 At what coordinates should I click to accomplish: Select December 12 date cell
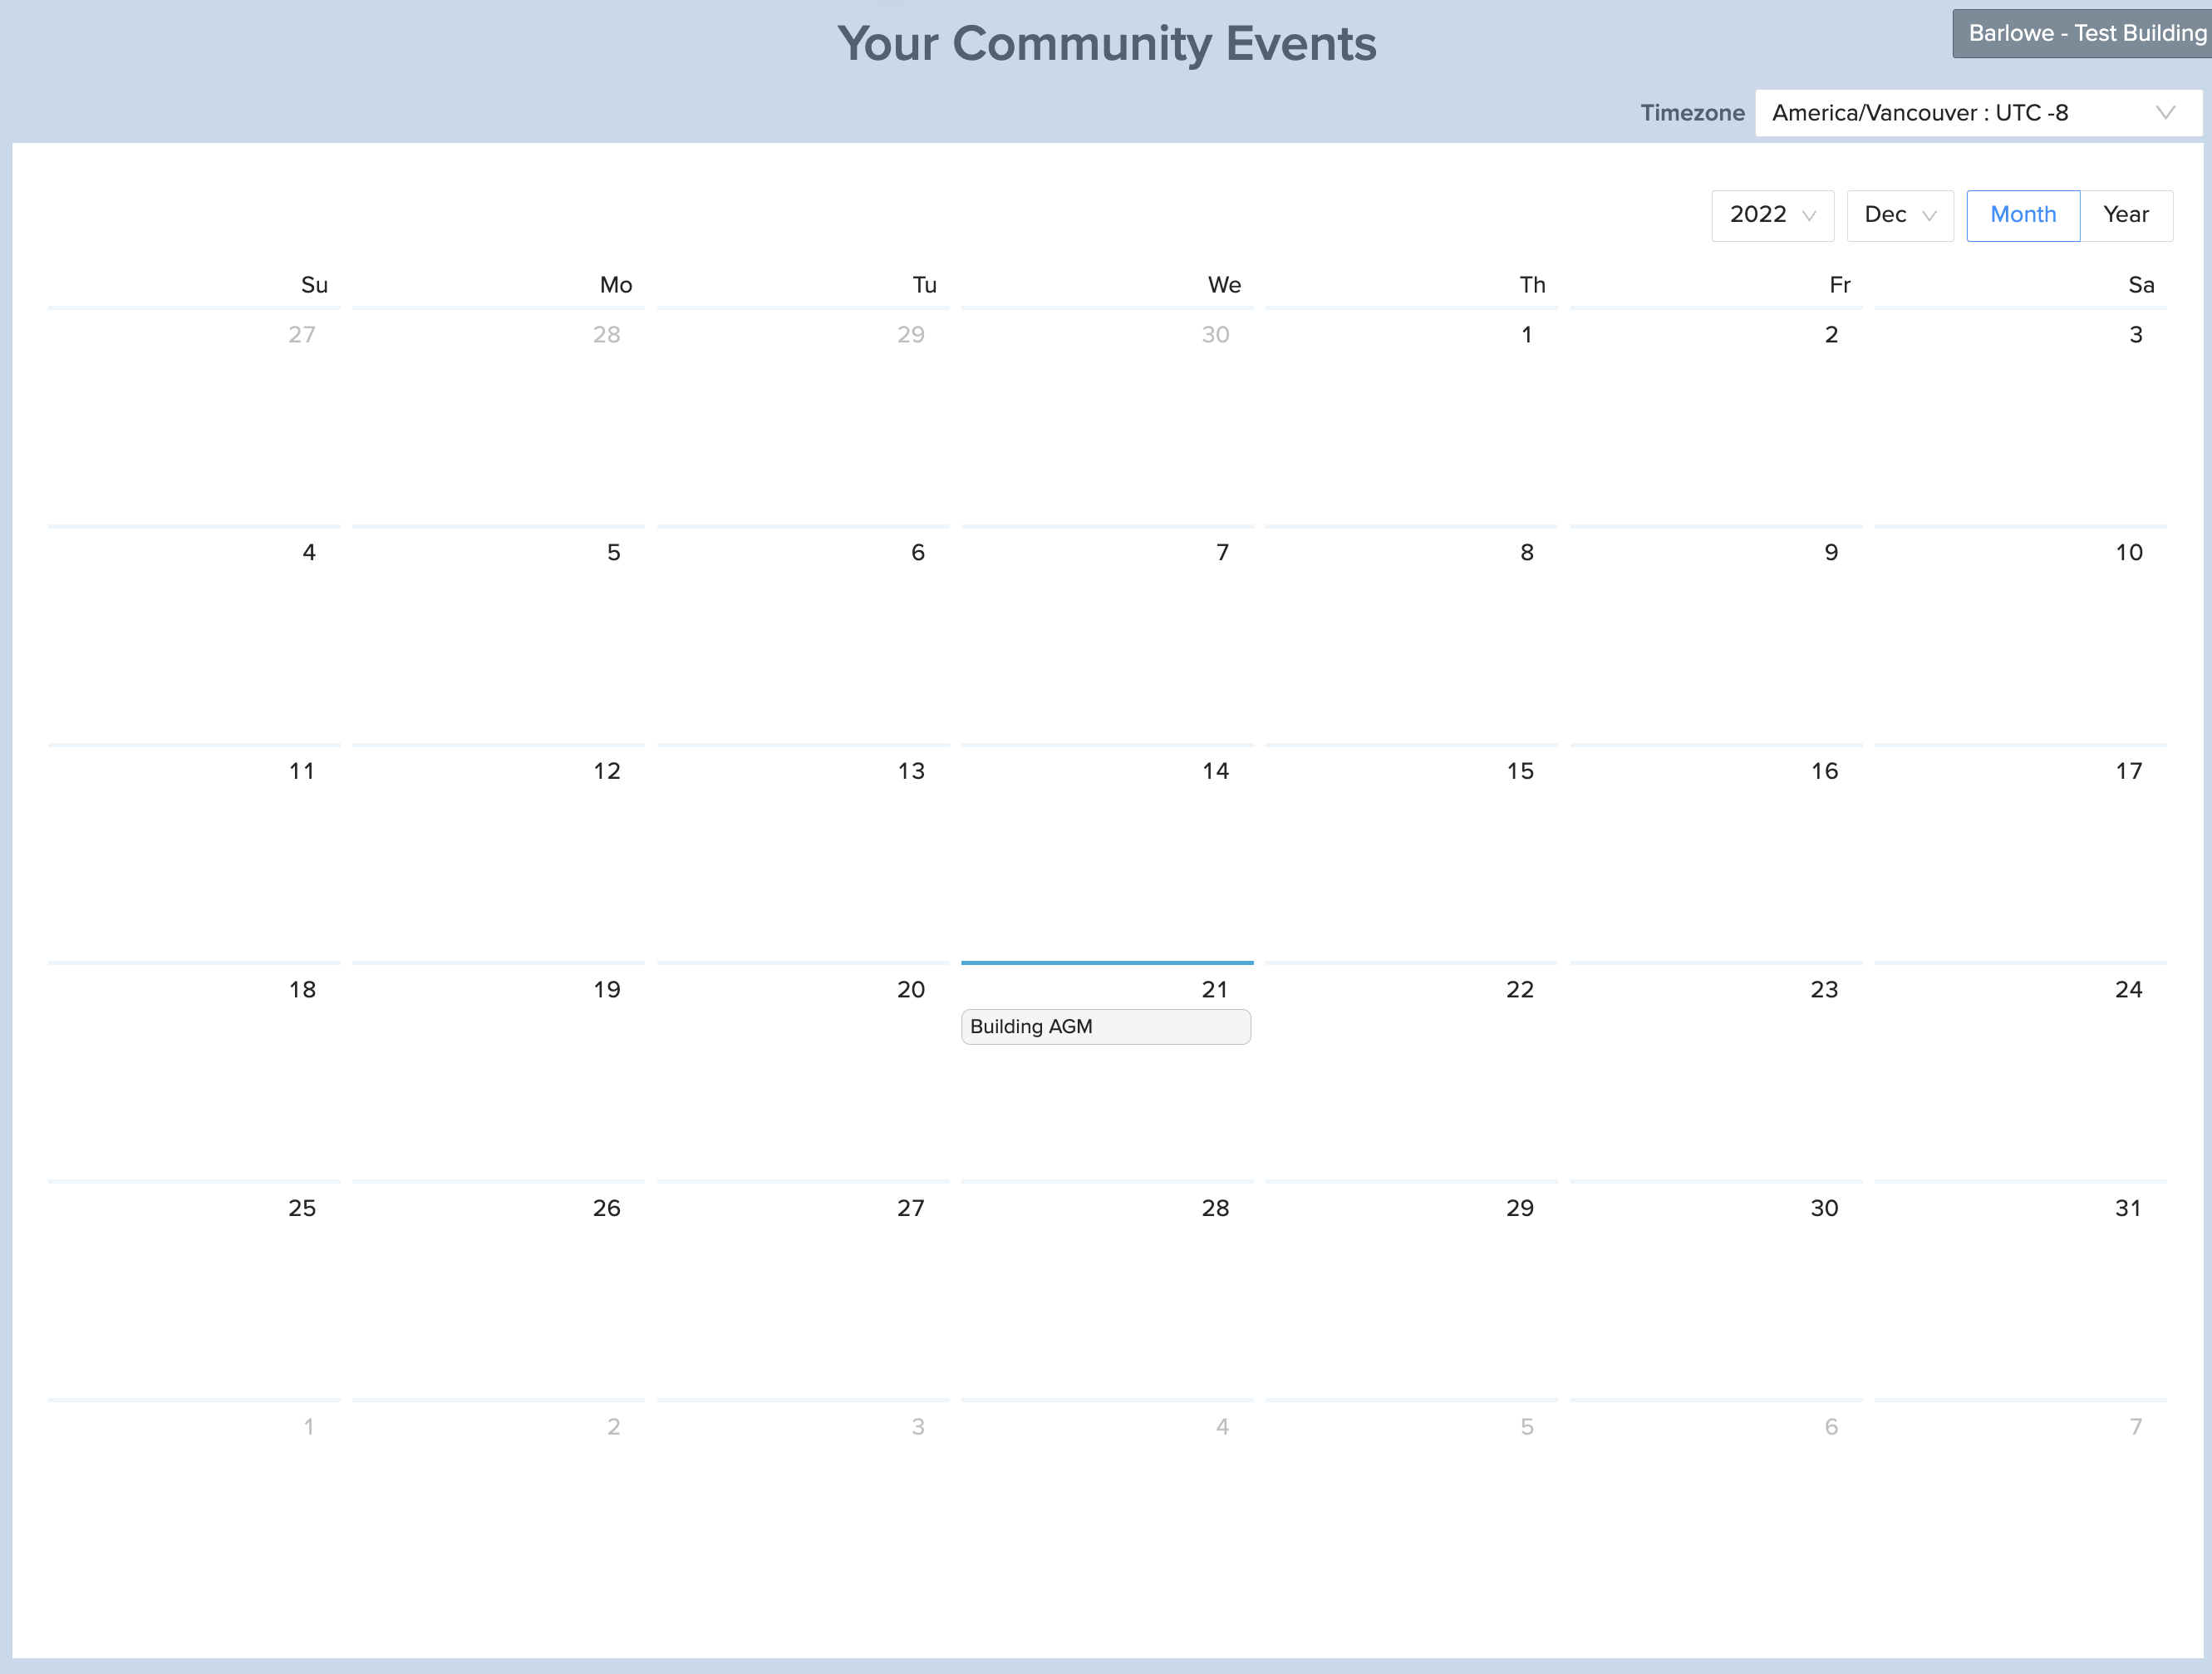point(498,852)
